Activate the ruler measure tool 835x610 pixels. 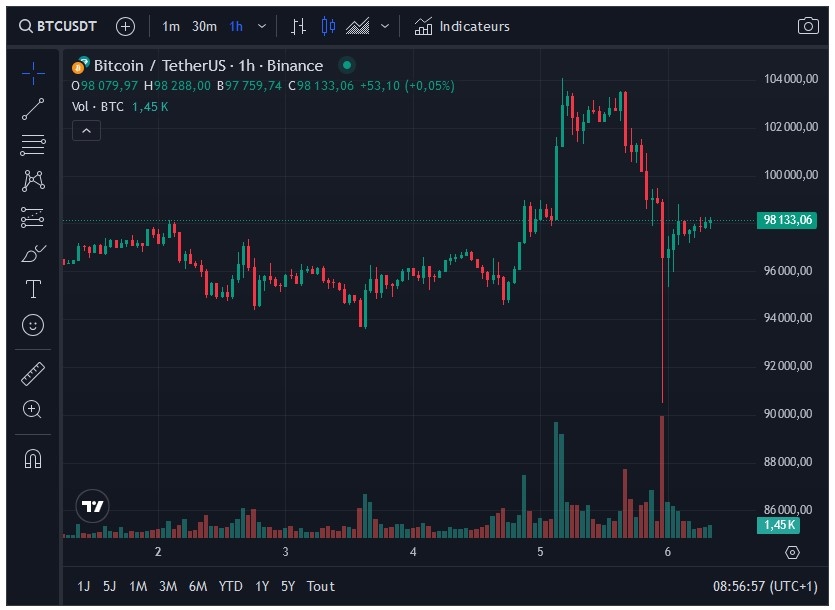[33, 374]
